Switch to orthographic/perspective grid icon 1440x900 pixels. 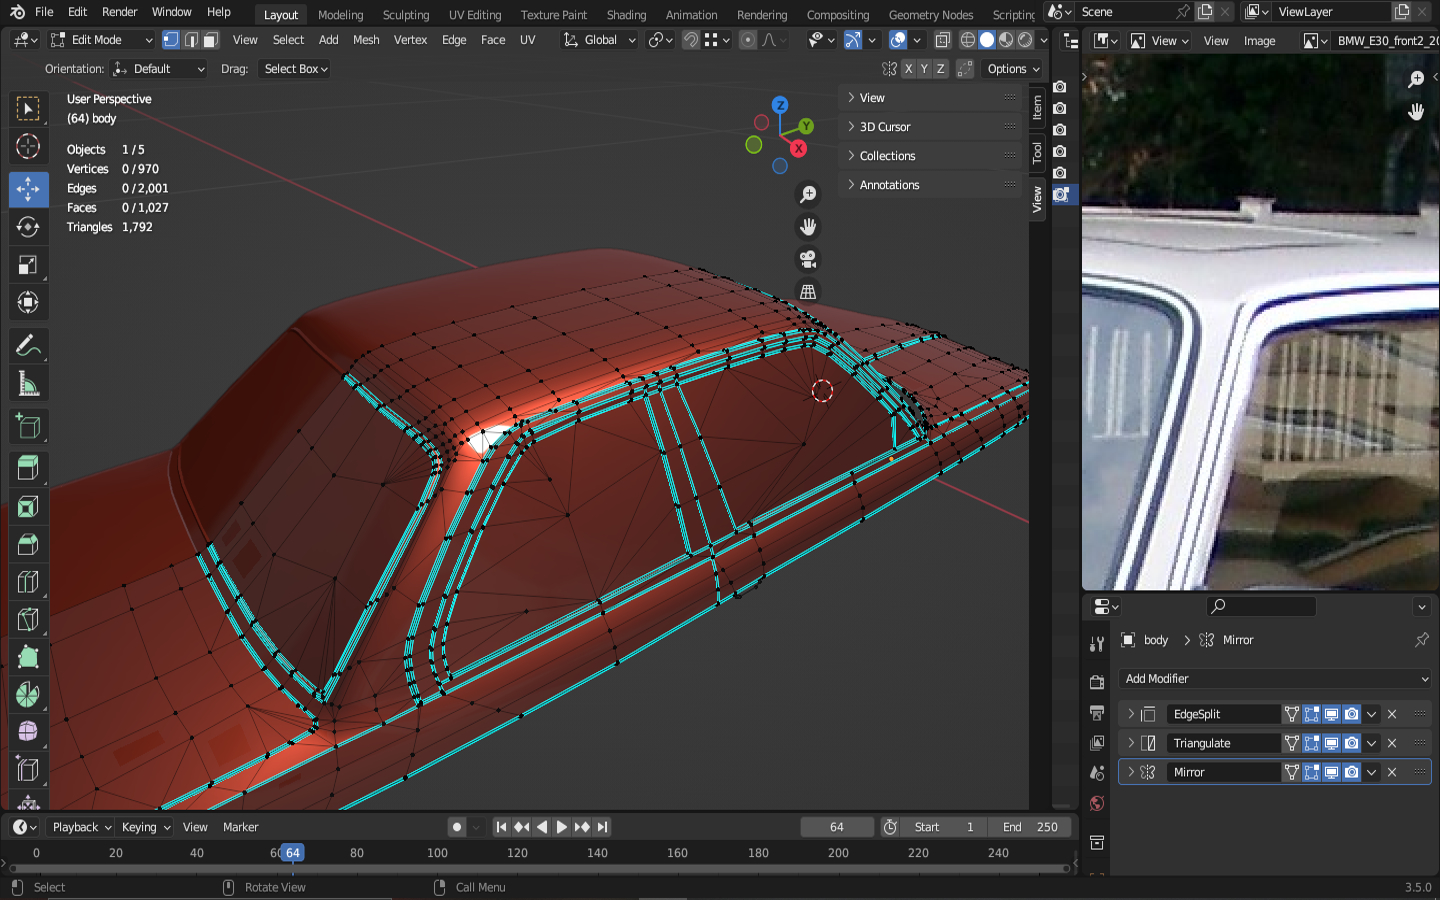[808, 292]
